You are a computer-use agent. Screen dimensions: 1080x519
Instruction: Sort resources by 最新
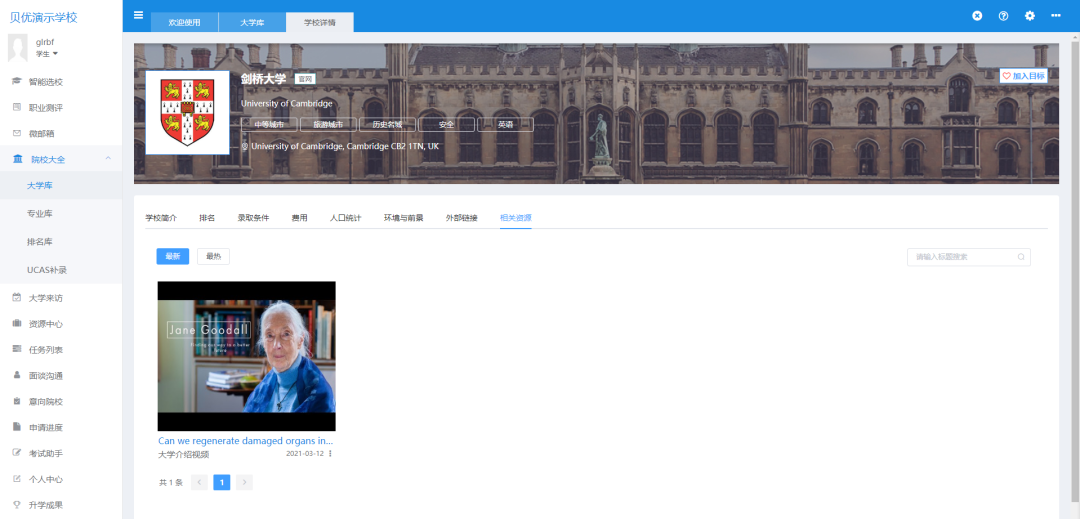coord(173,256)
